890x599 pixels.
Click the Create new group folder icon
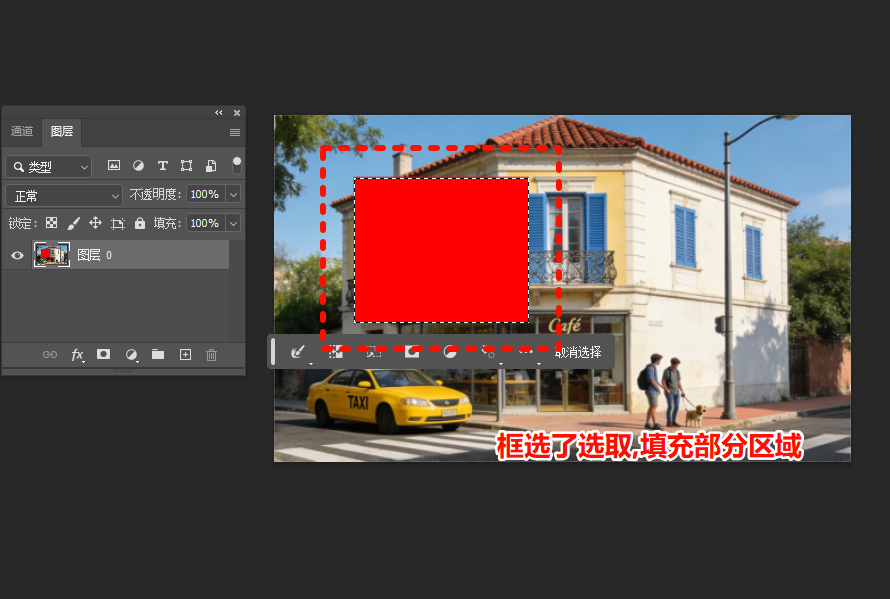click(x=158, y=354)
